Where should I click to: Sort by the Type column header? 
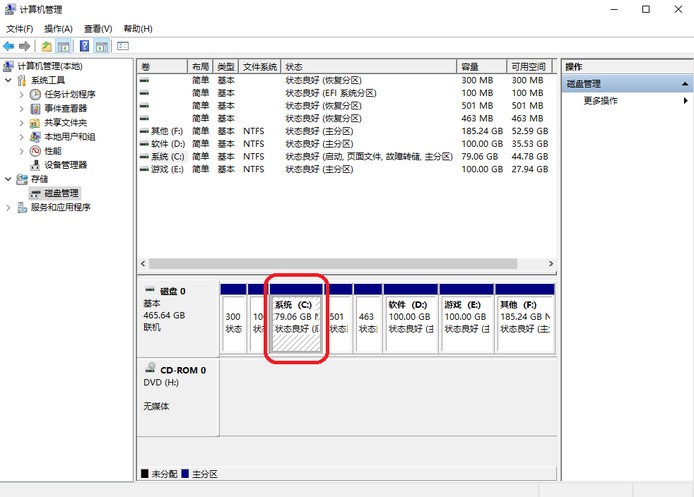226,66
